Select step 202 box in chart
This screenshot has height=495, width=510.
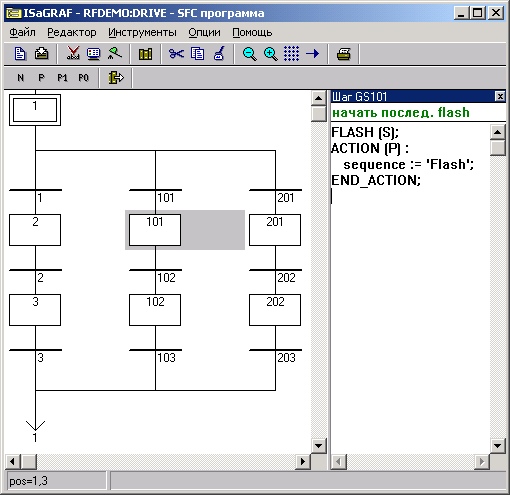275,310
